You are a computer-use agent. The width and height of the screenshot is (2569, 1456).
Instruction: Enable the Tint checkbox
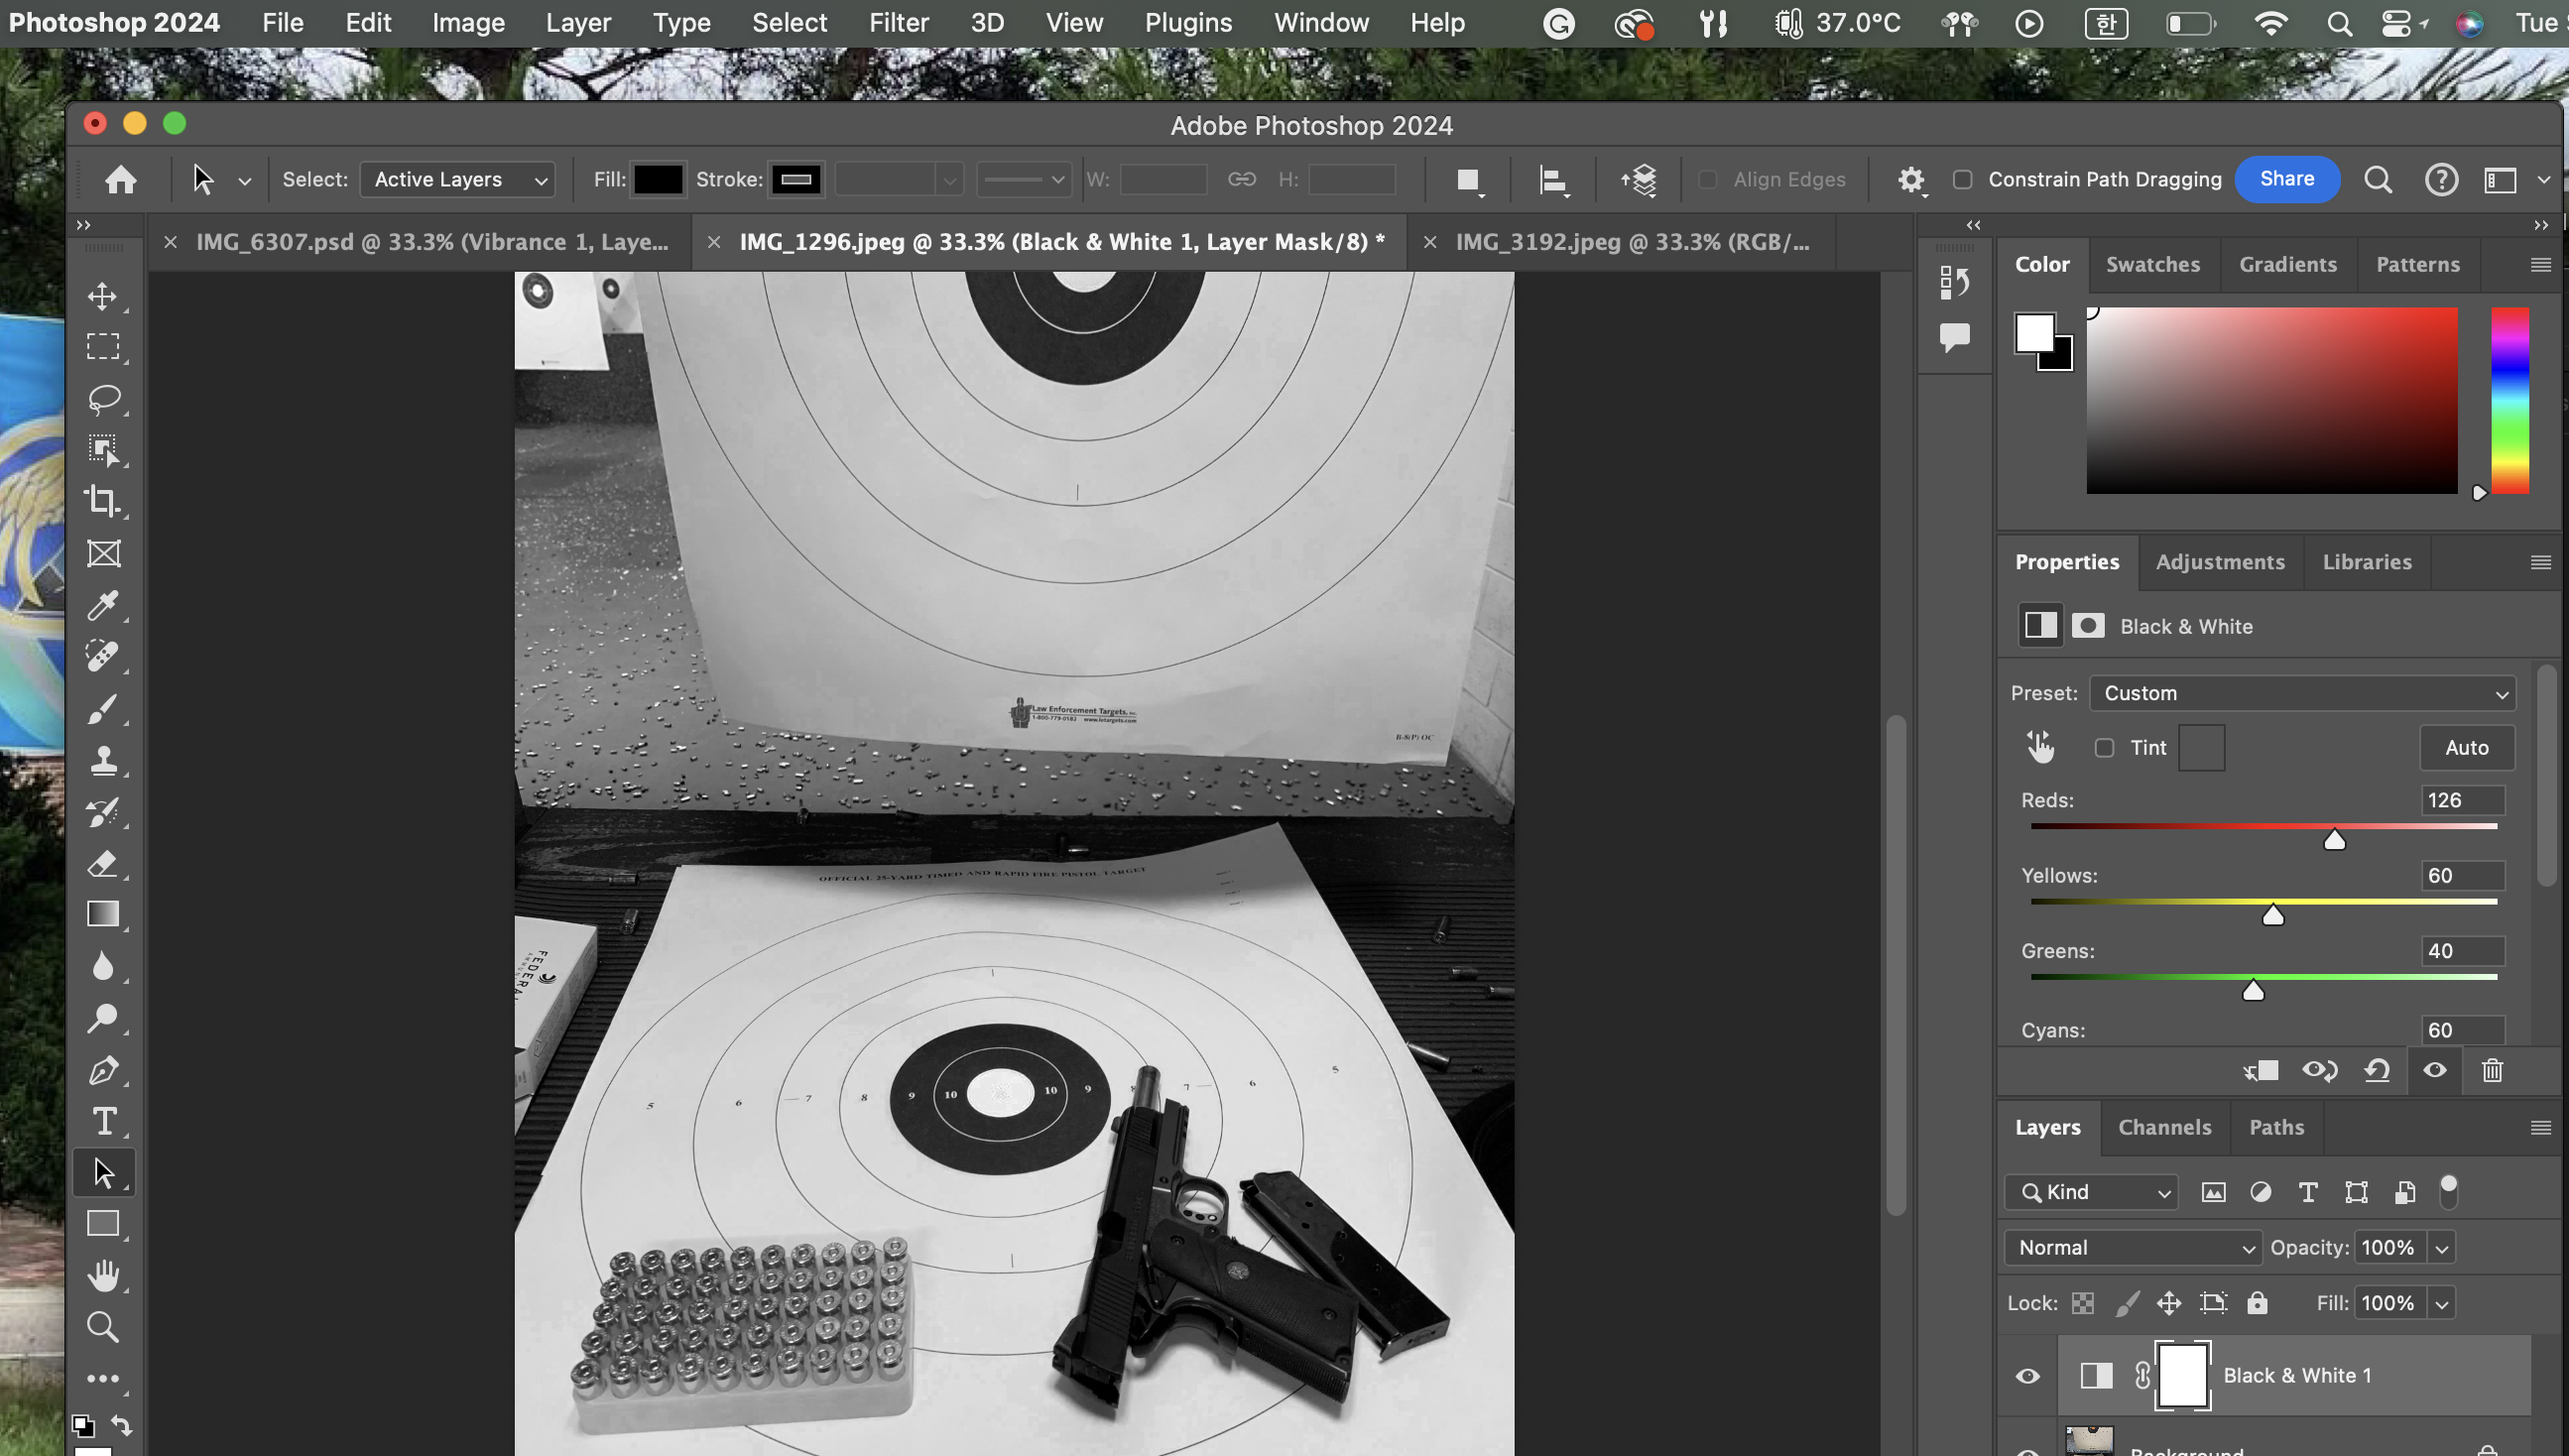2104,748
